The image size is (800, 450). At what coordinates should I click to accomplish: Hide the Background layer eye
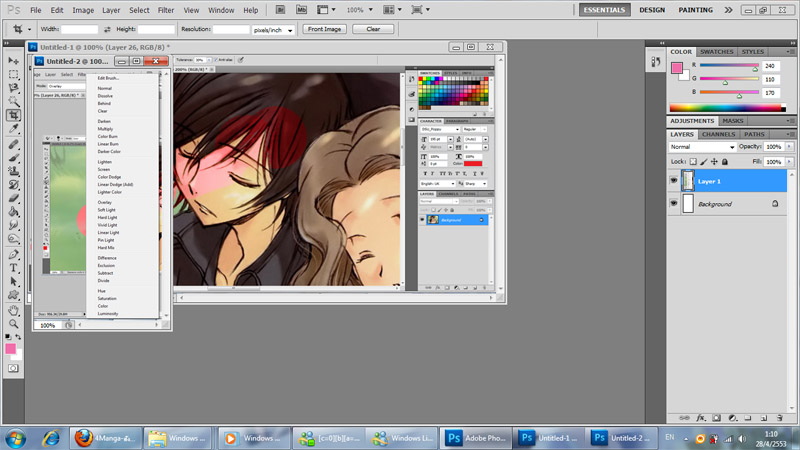click(673, 203)
